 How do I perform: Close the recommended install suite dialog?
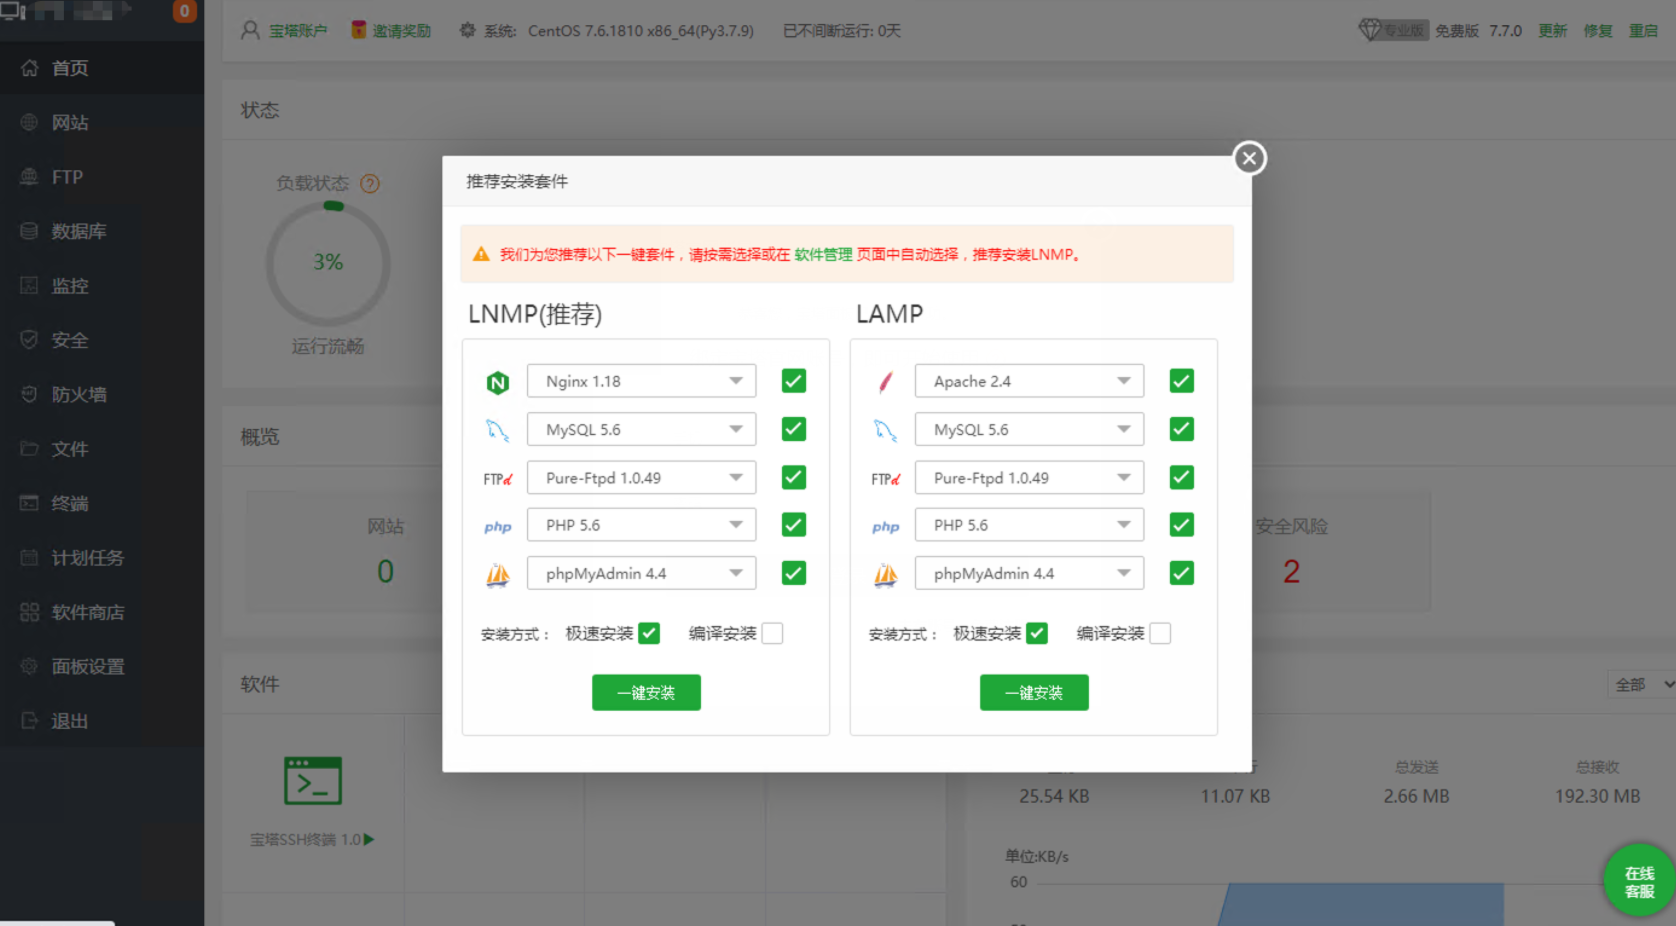click(x=1249, y=158)
